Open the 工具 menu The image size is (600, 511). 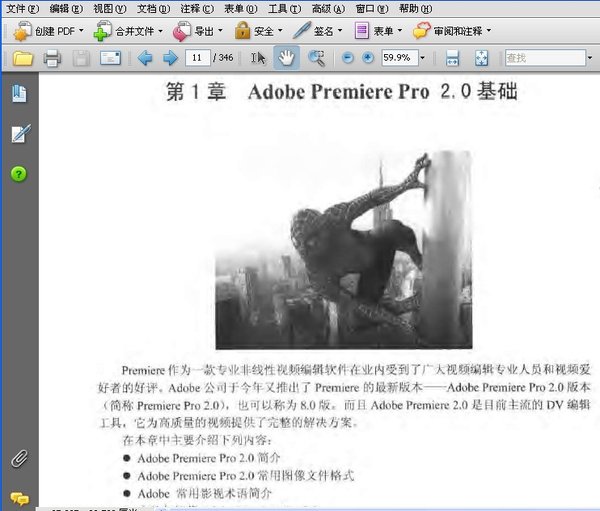[x=284, y=8]
